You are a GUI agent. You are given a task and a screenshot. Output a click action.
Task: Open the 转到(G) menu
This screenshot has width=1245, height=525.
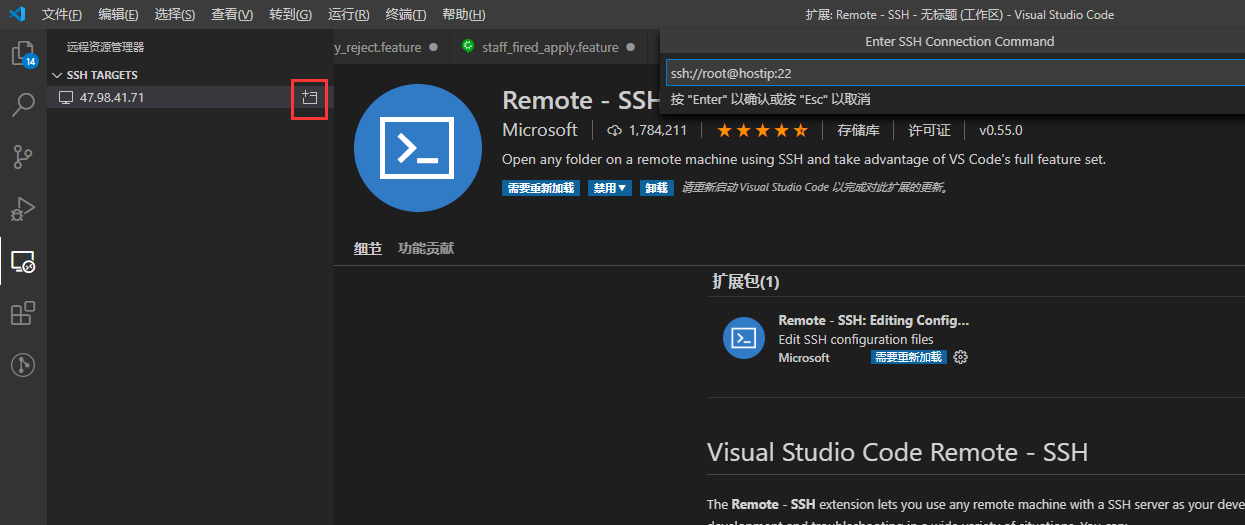pos(290,15)
